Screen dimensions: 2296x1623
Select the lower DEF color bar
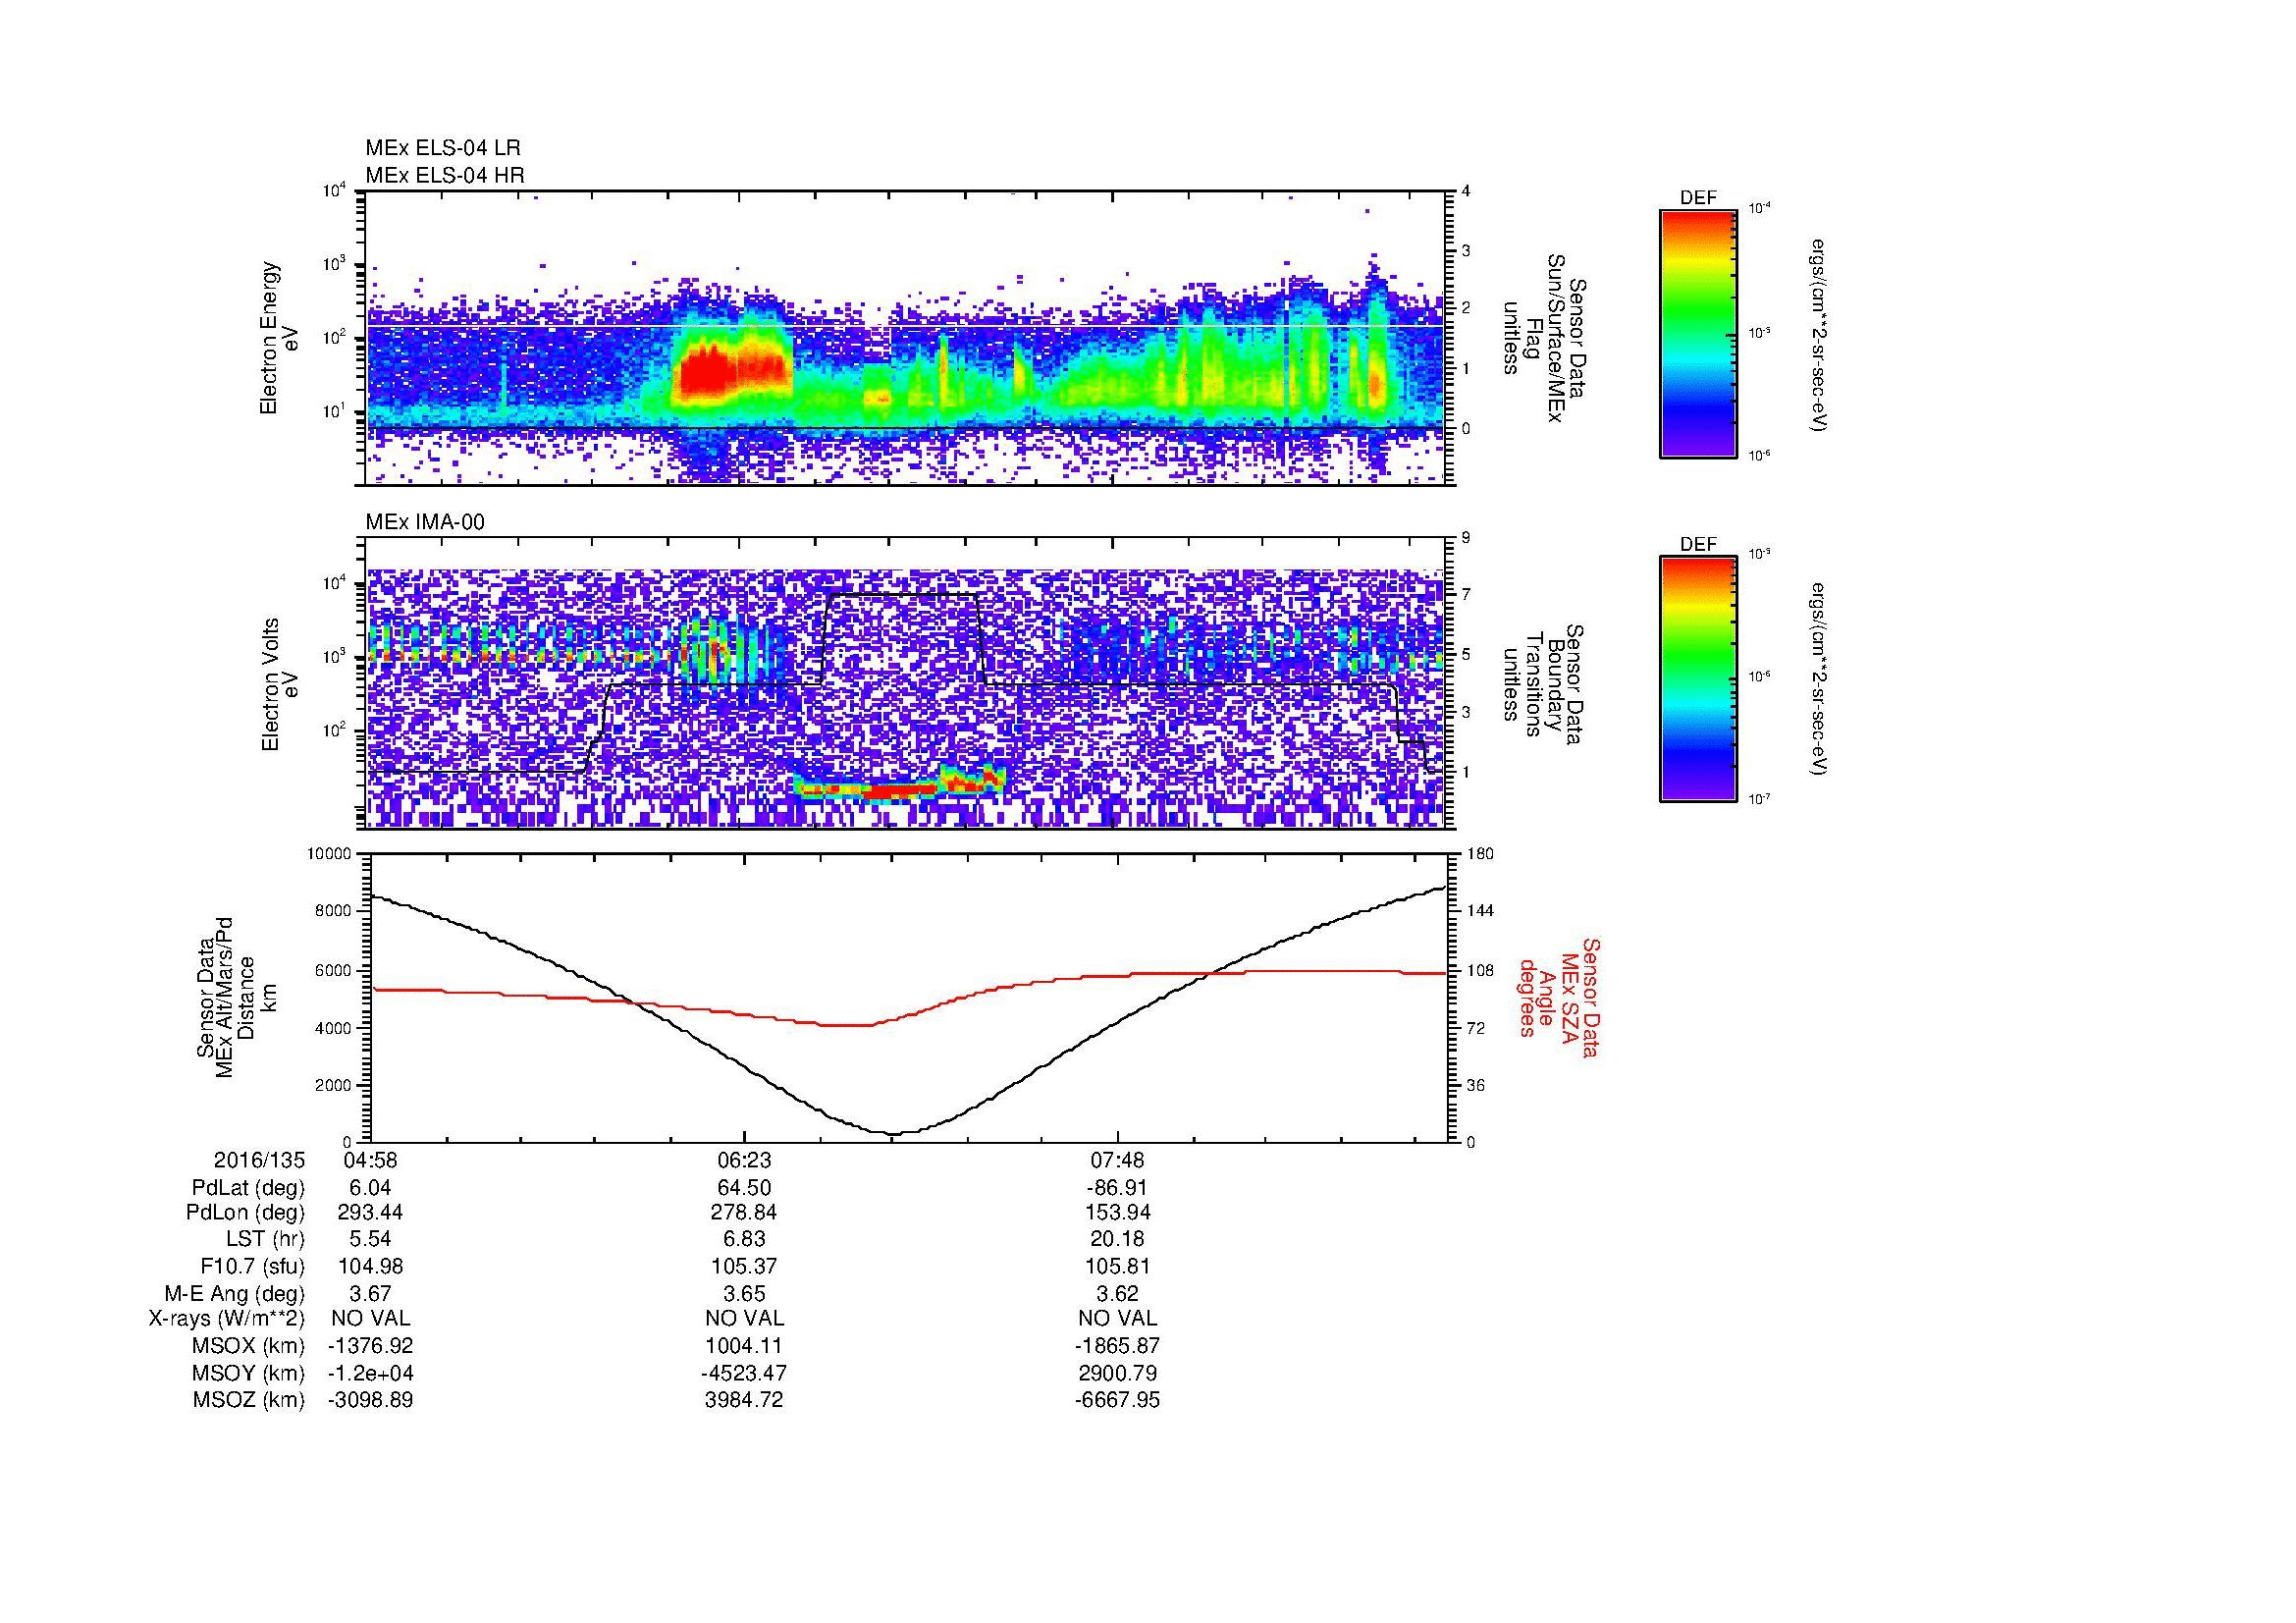coord(1697,679)
